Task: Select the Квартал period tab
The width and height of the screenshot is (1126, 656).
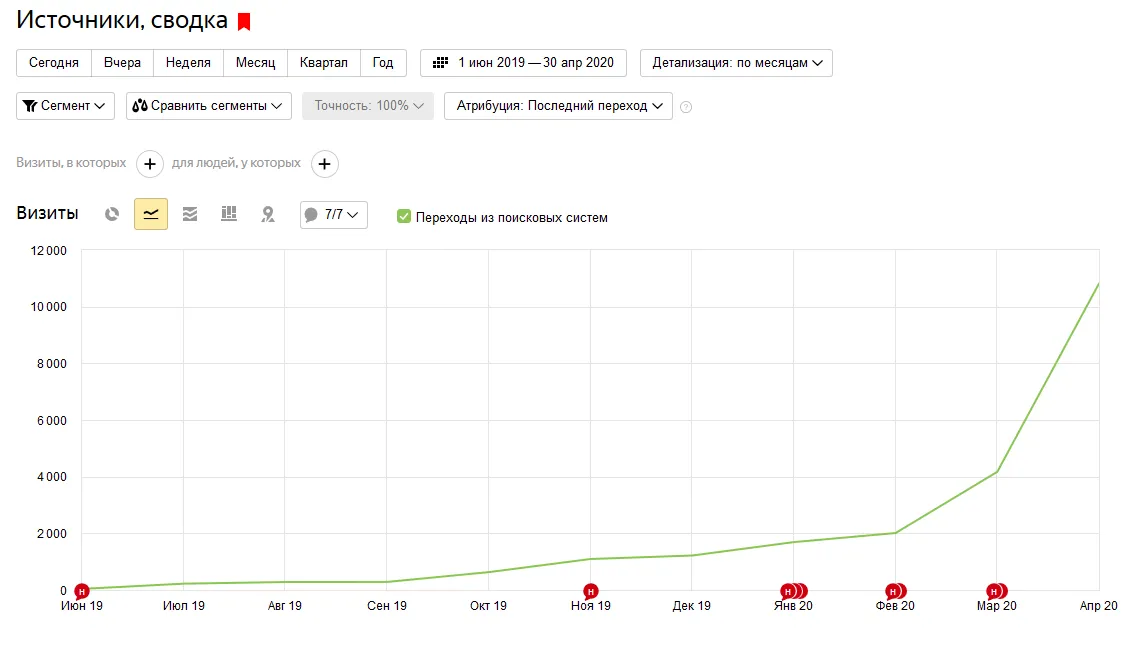Action: click(x=324, y=62)
